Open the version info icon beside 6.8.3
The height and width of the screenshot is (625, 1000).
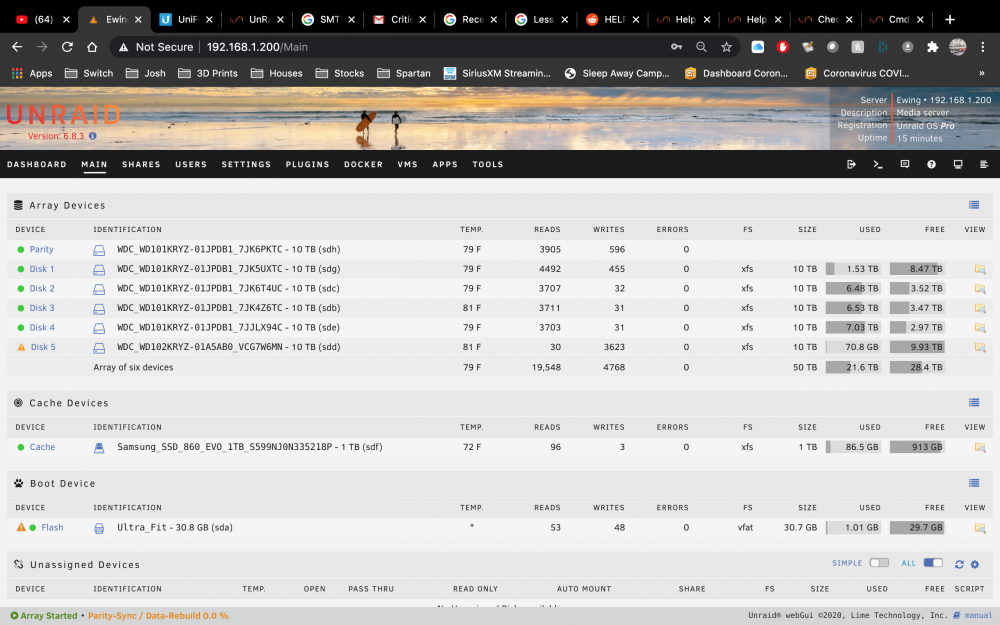click(x=92, y=136)
